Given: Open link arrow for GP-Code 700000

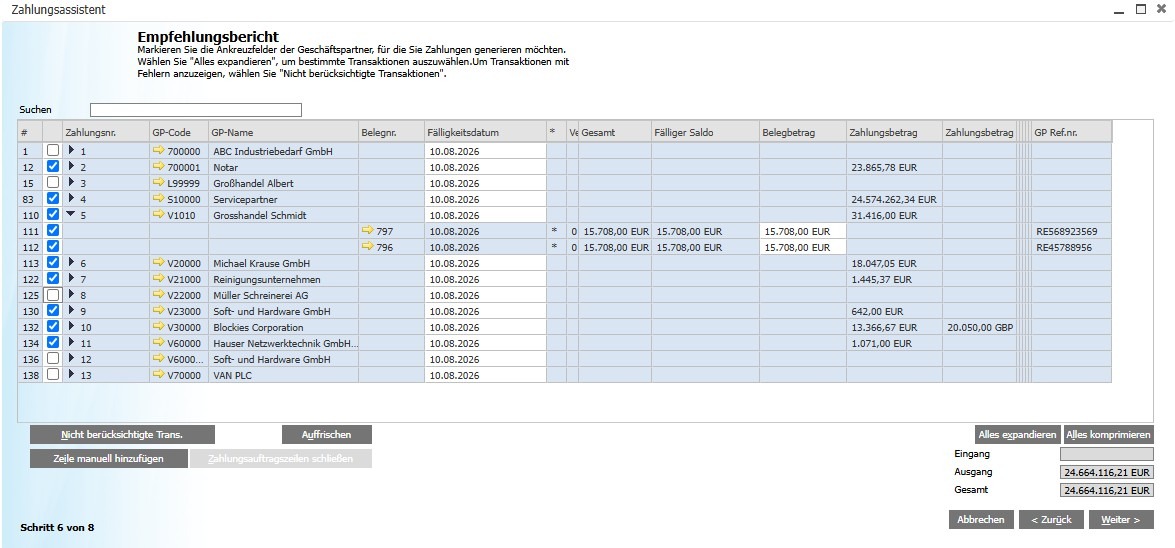Looking at the screenshot, I should [158, 151].
